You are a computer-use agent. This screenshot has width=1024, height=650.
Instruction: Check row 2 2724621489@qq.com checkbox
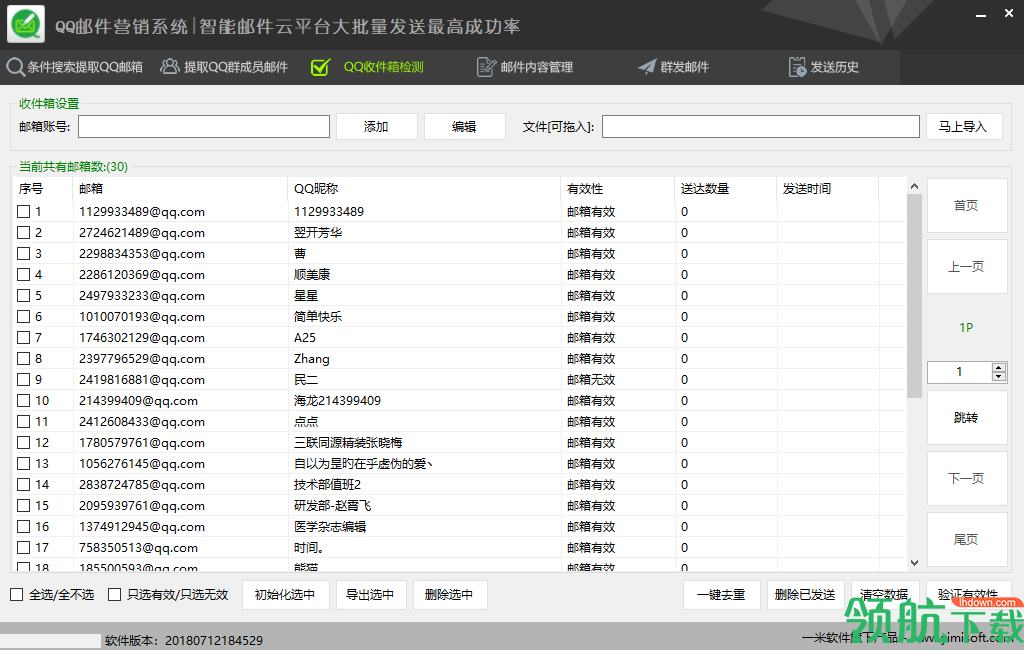coord(24,233)
